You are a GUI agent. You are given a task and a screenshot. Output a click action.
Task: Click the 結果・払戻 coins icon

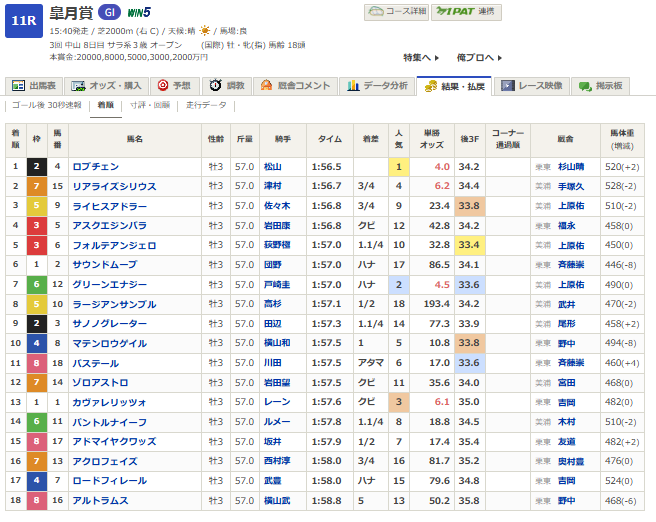[x=429, y=86]
